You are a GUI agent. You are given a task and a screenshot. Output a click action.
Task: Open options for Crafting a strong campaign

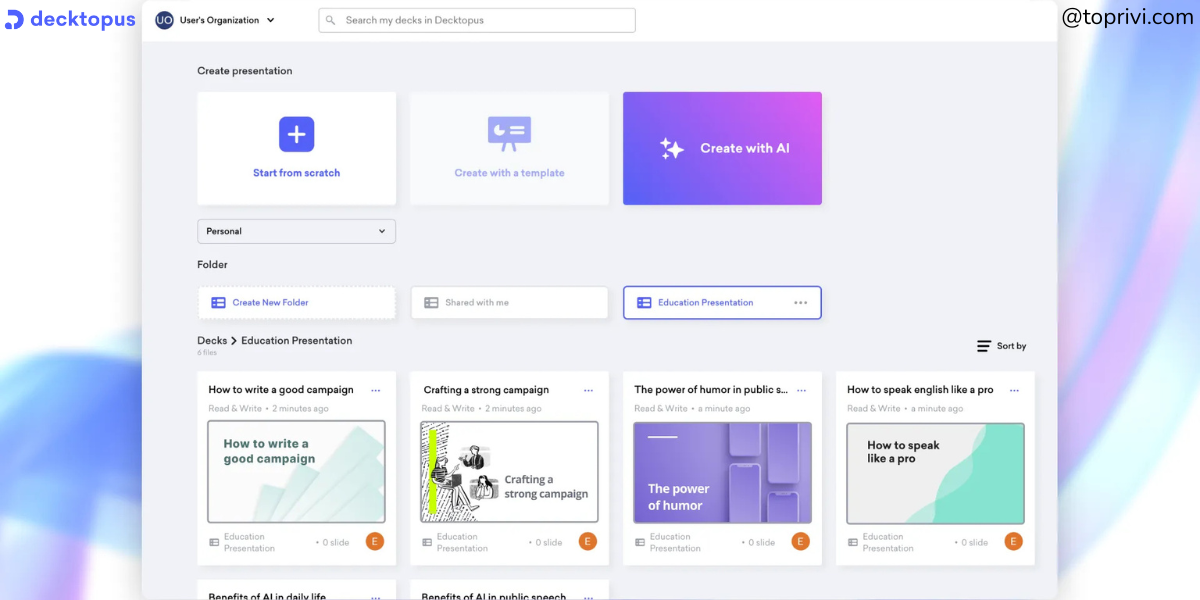[588, 391]
